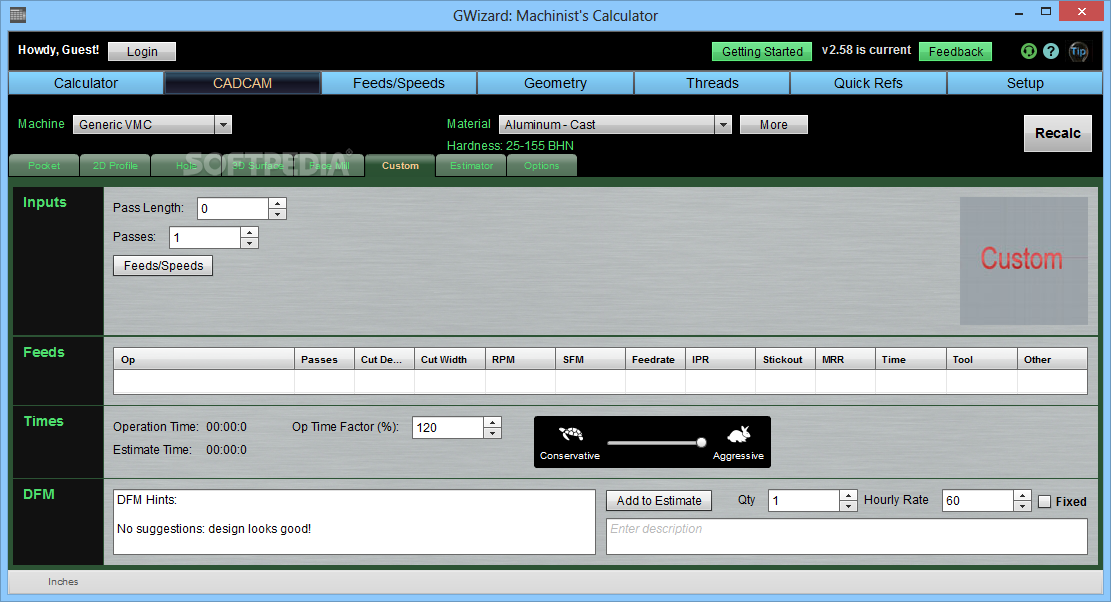Open the Quick Refs tab
The width and height of the screenshot is (1111, 602).
868,83
